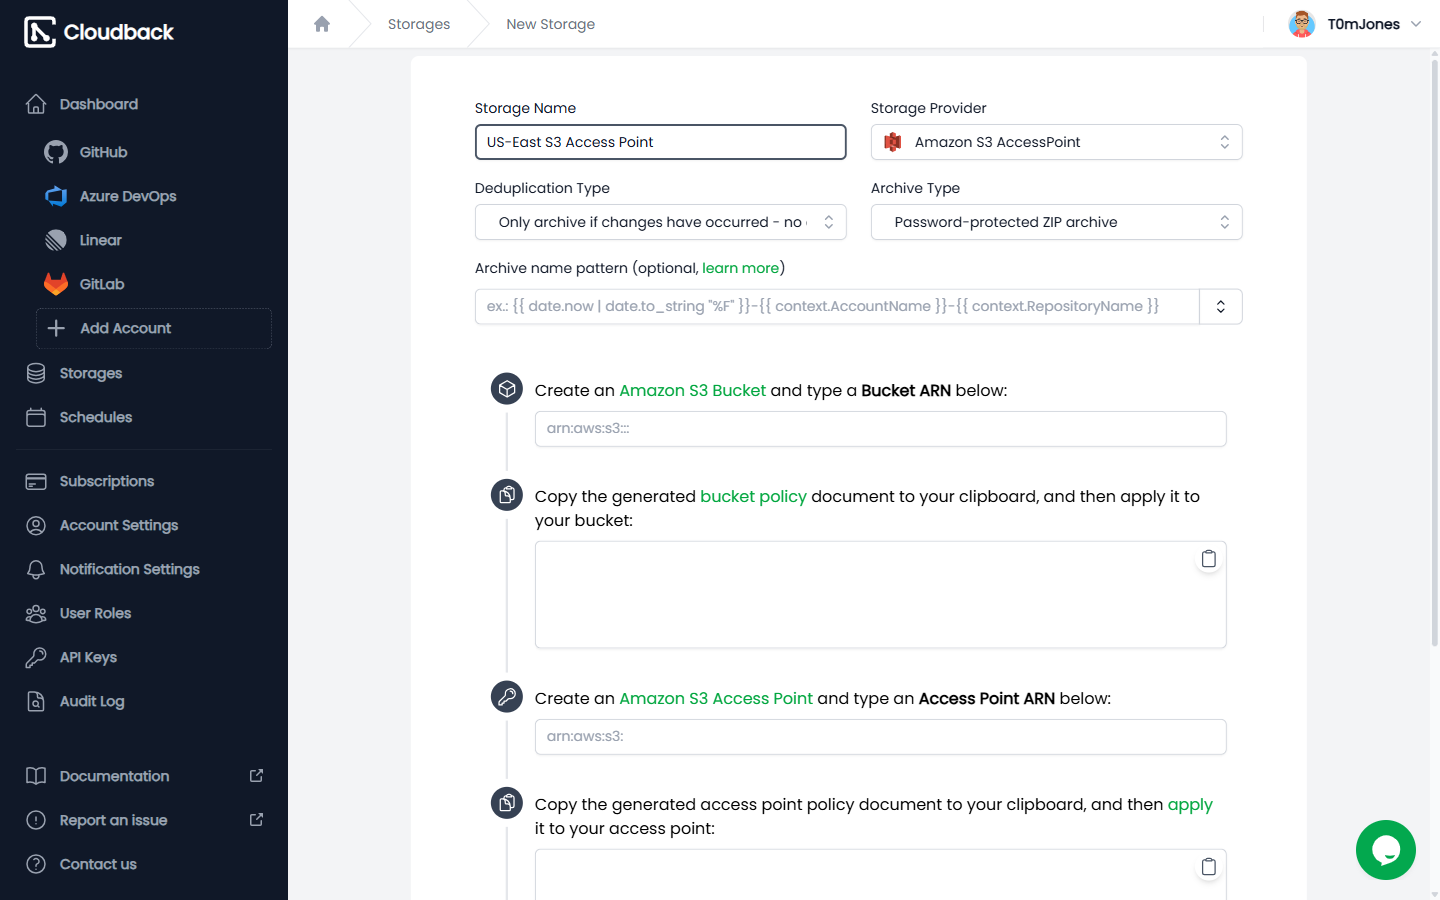The height and width of the screenshot is (900, 1440).
Task: Open the Storage Provider dropdown
Action: [1056, 142]
